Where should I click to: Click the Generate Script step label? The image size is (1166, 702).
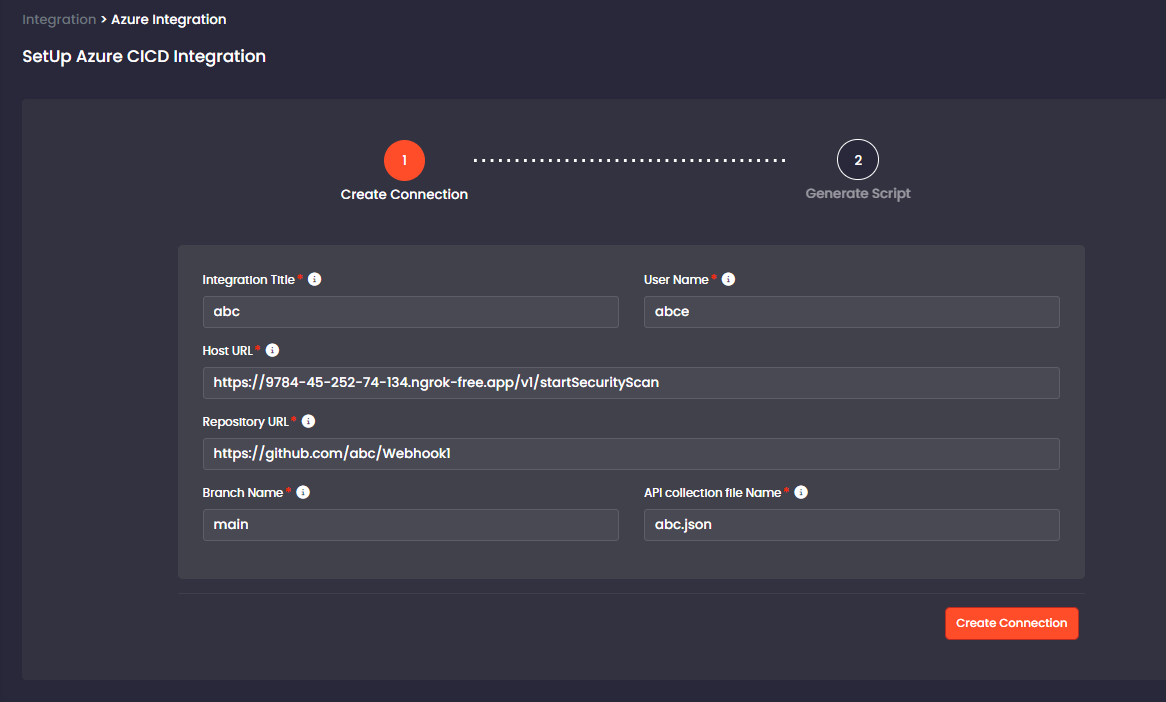(x=857, y=193)
